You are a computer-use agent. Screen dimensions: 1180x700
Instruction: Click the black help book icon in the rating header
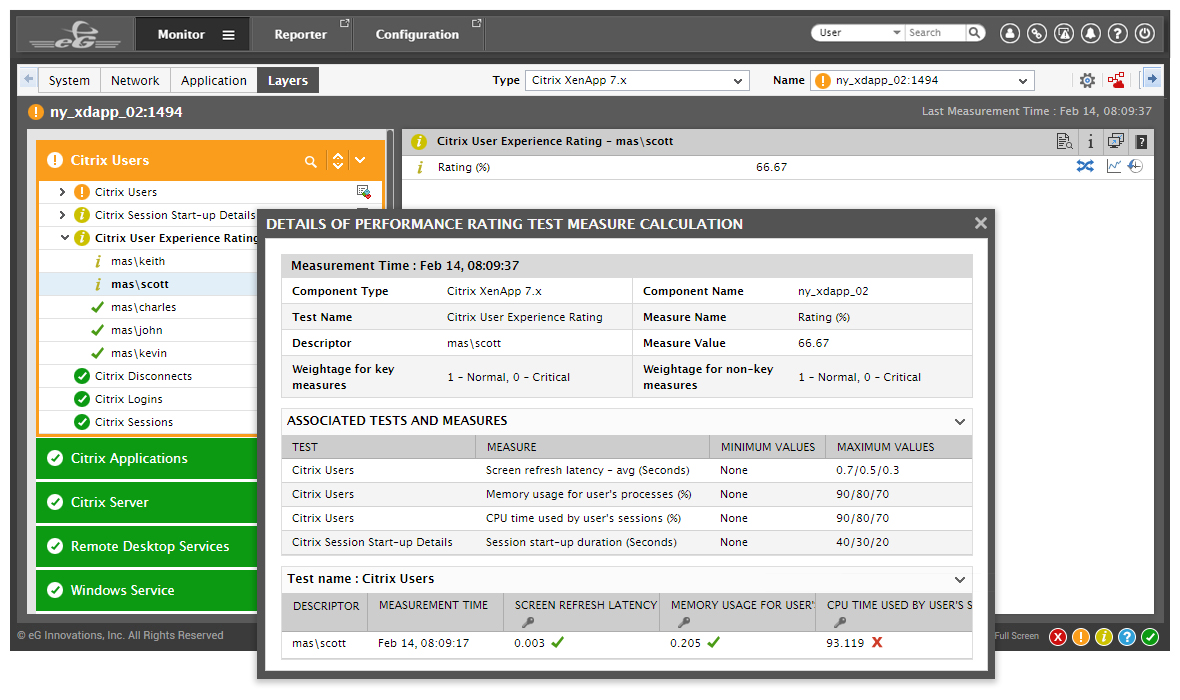coord(1141,142)
